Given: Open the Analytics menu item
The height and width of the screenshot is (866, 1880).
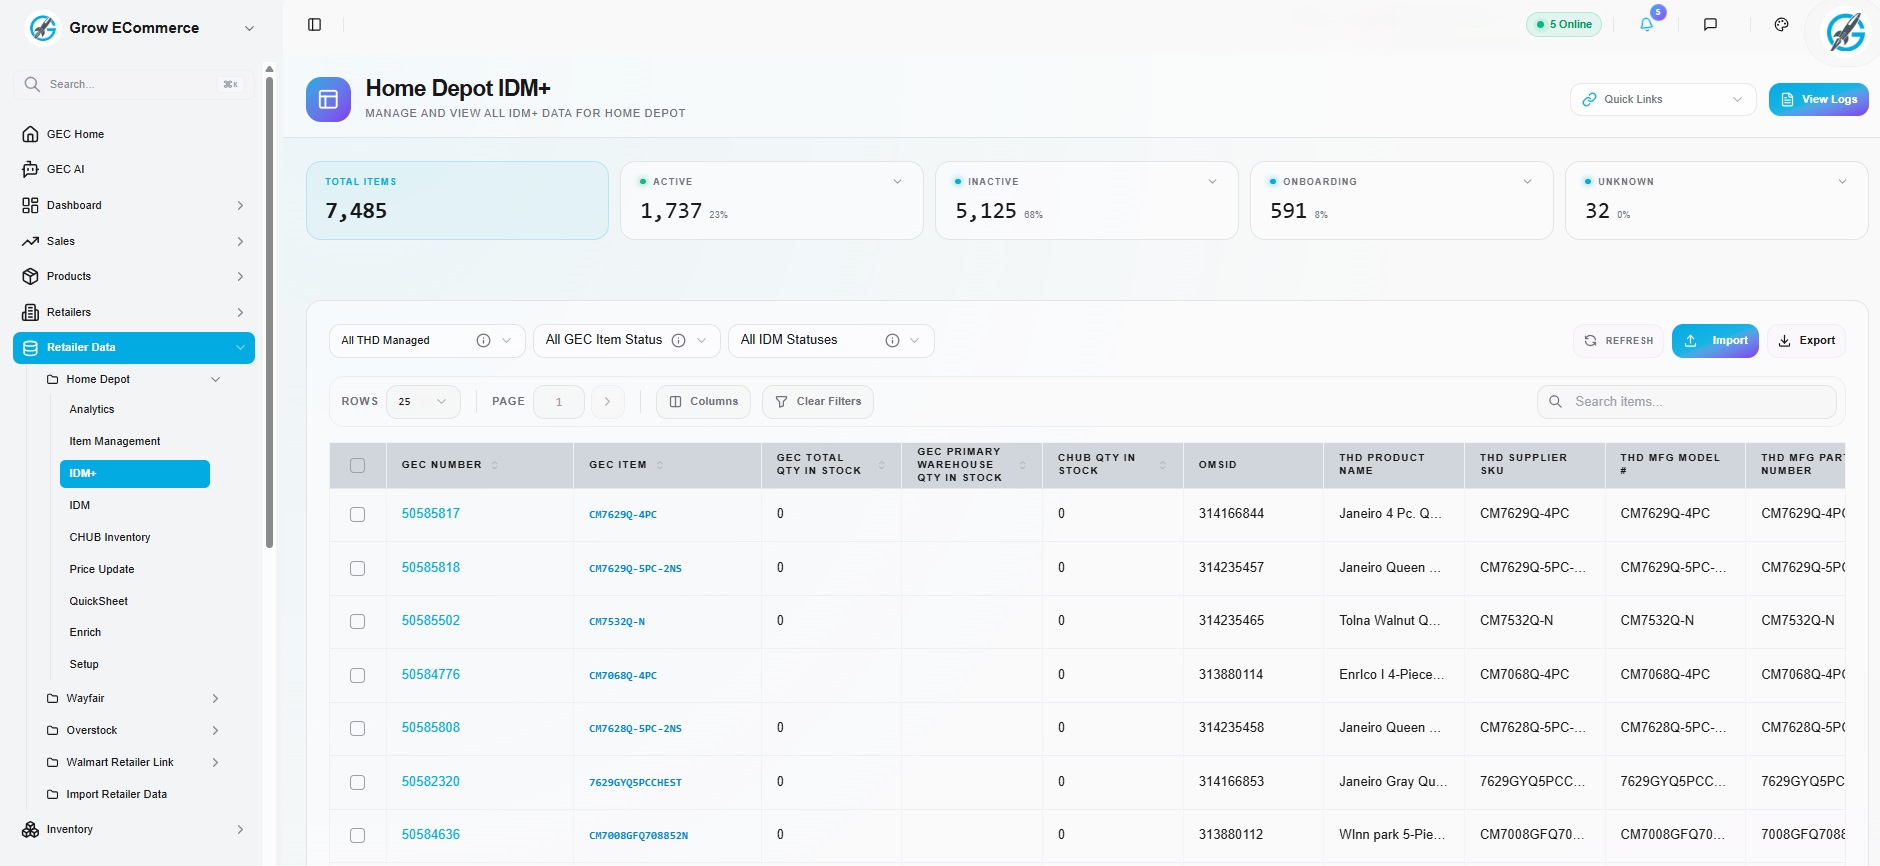Looking at the screenshot, I should pyautogui.click(x=92, y=409).
